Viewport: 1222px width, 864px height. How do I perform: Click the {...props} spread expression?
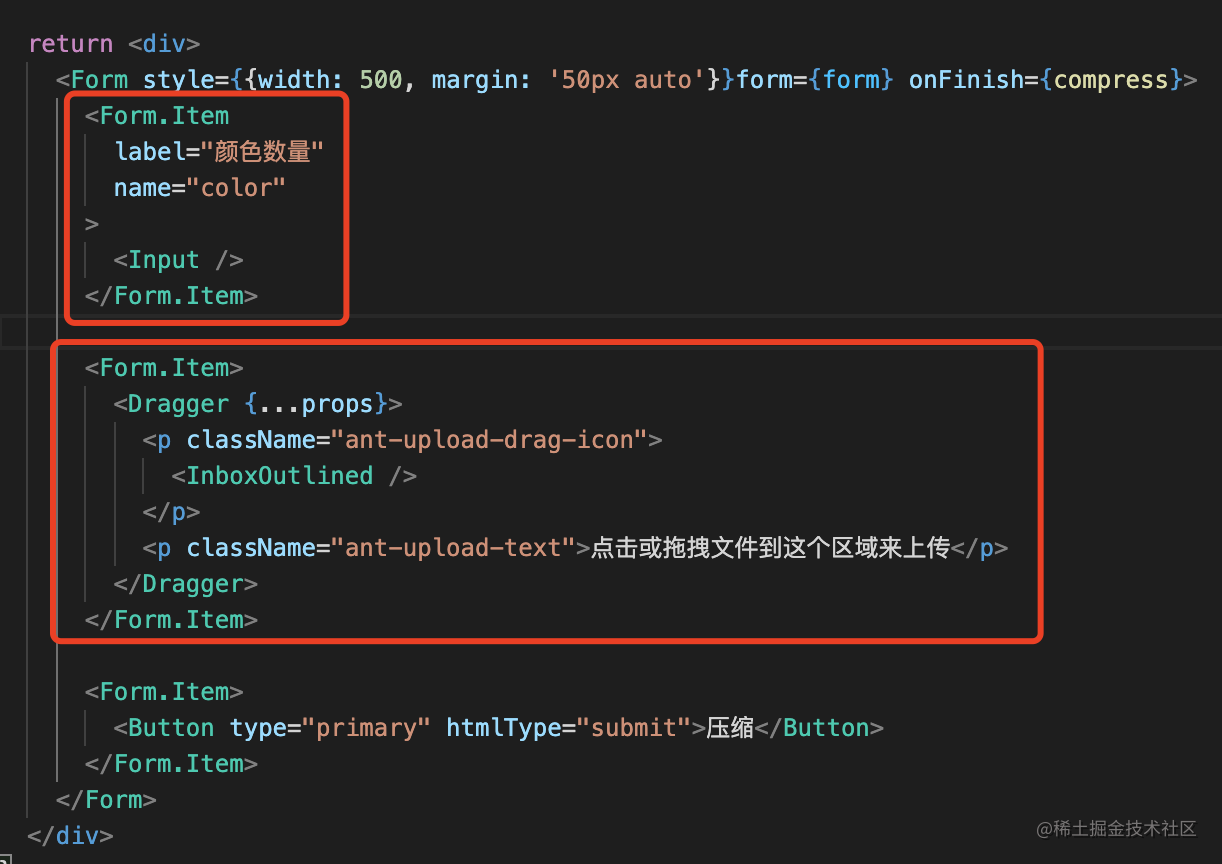[x=315, y=404]
